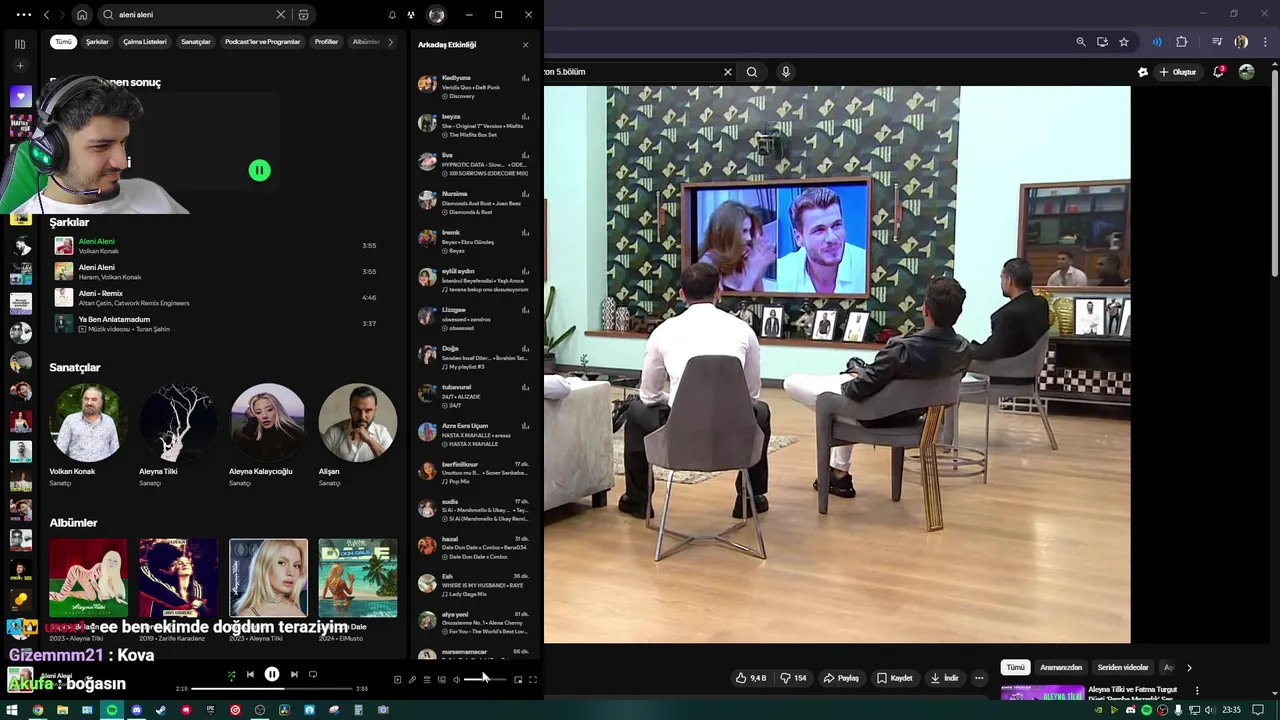Open Spotify mini player
1280x720 pixels.
518,680
